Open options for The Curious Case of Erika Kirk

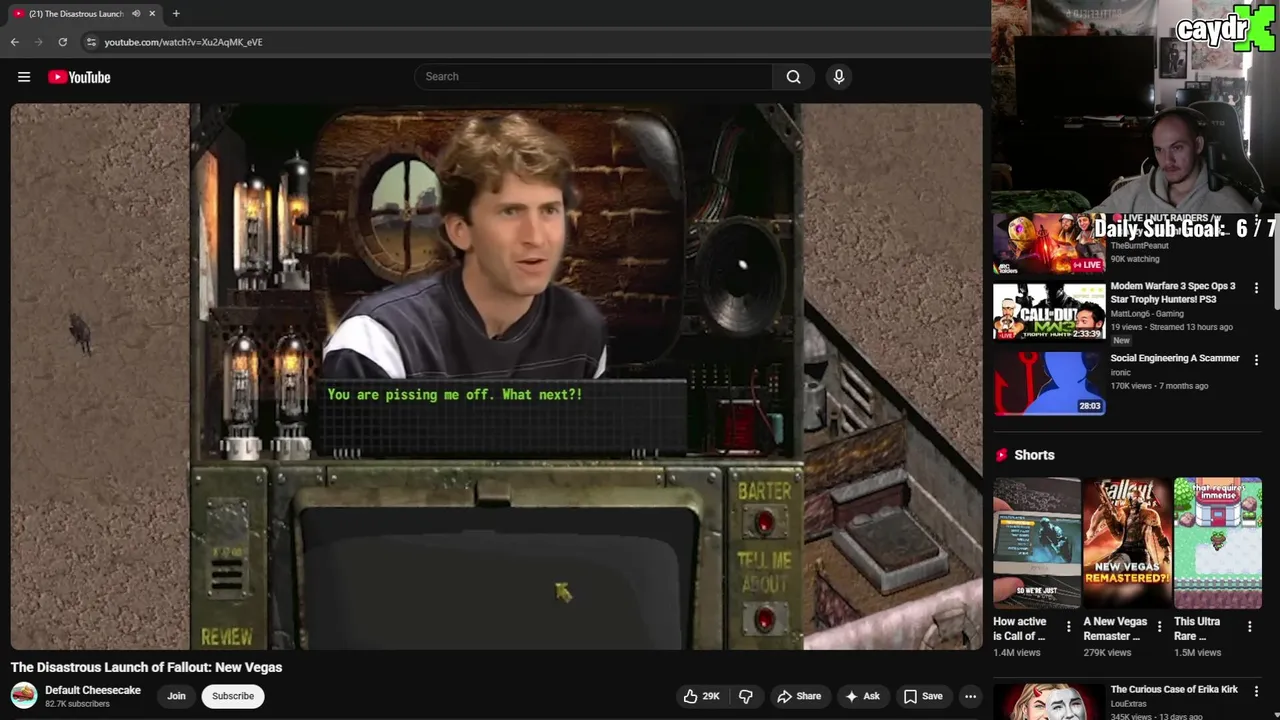coord(1256,691)
